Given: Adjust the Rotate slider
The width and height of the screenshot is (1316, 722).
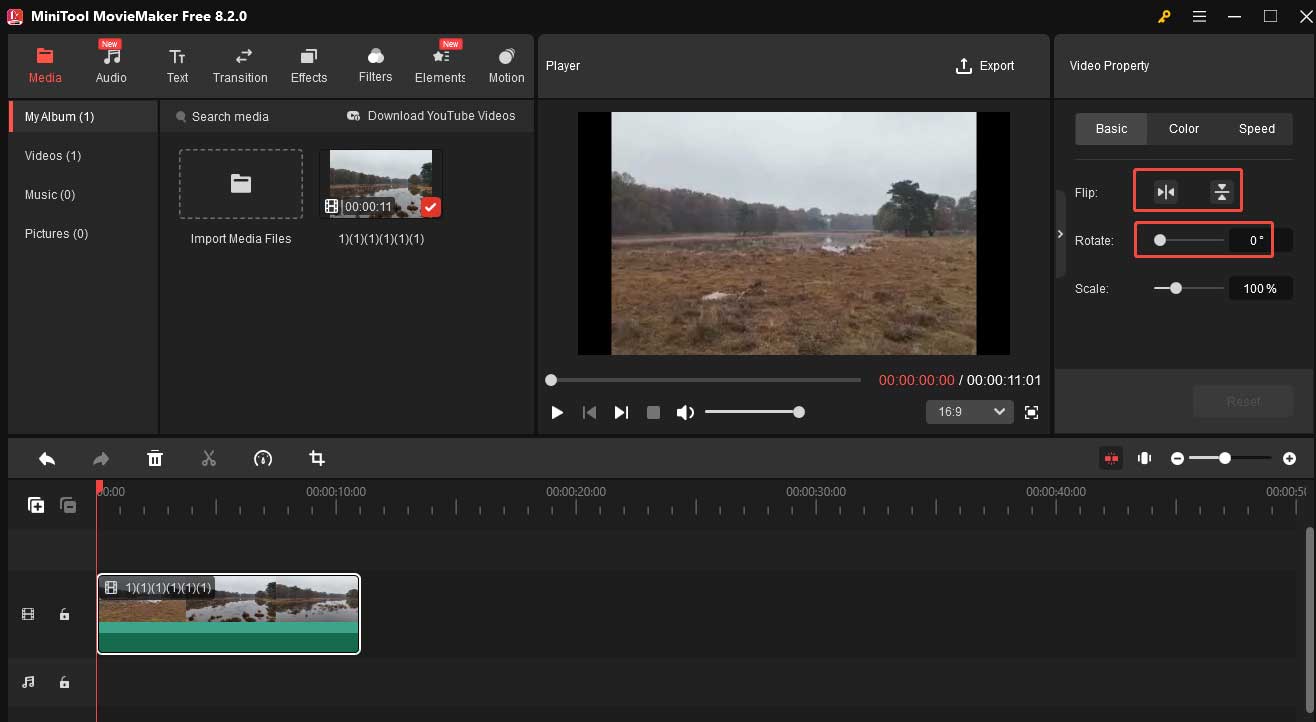Looking at the screenshot, I should pos(1189,240).
